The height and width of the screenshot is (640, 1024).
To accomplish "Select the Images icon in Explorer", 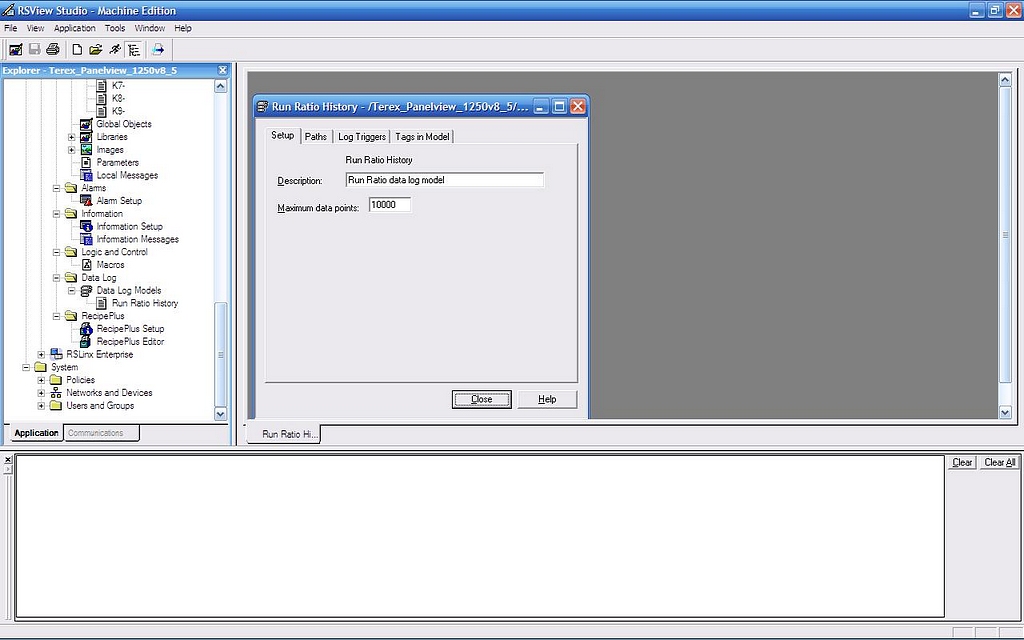I will pos(86,150).
